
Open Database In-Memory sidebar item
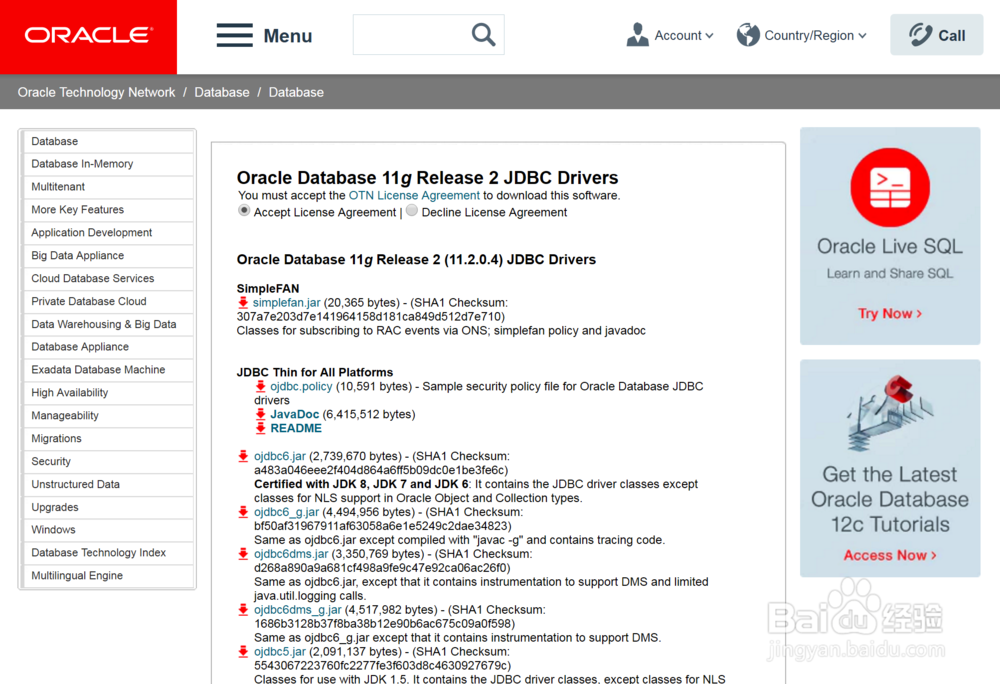108,164
